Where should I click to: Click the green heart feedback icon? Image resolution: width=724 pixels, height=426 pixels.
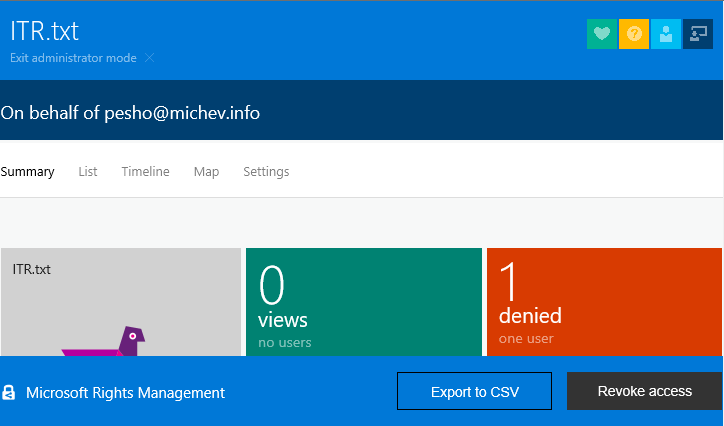pyautogui.click(x=601, y=34)
